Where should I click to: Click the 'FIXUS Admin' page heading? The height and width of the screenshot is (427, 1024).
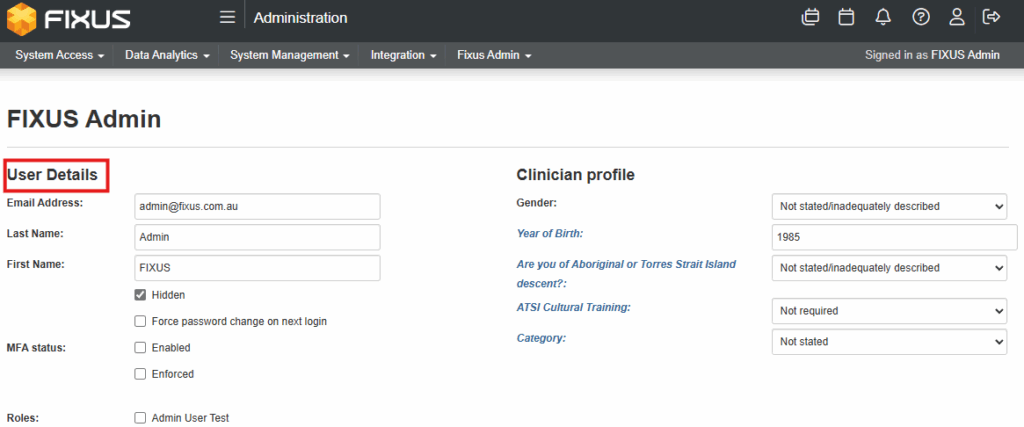[84, 119]
